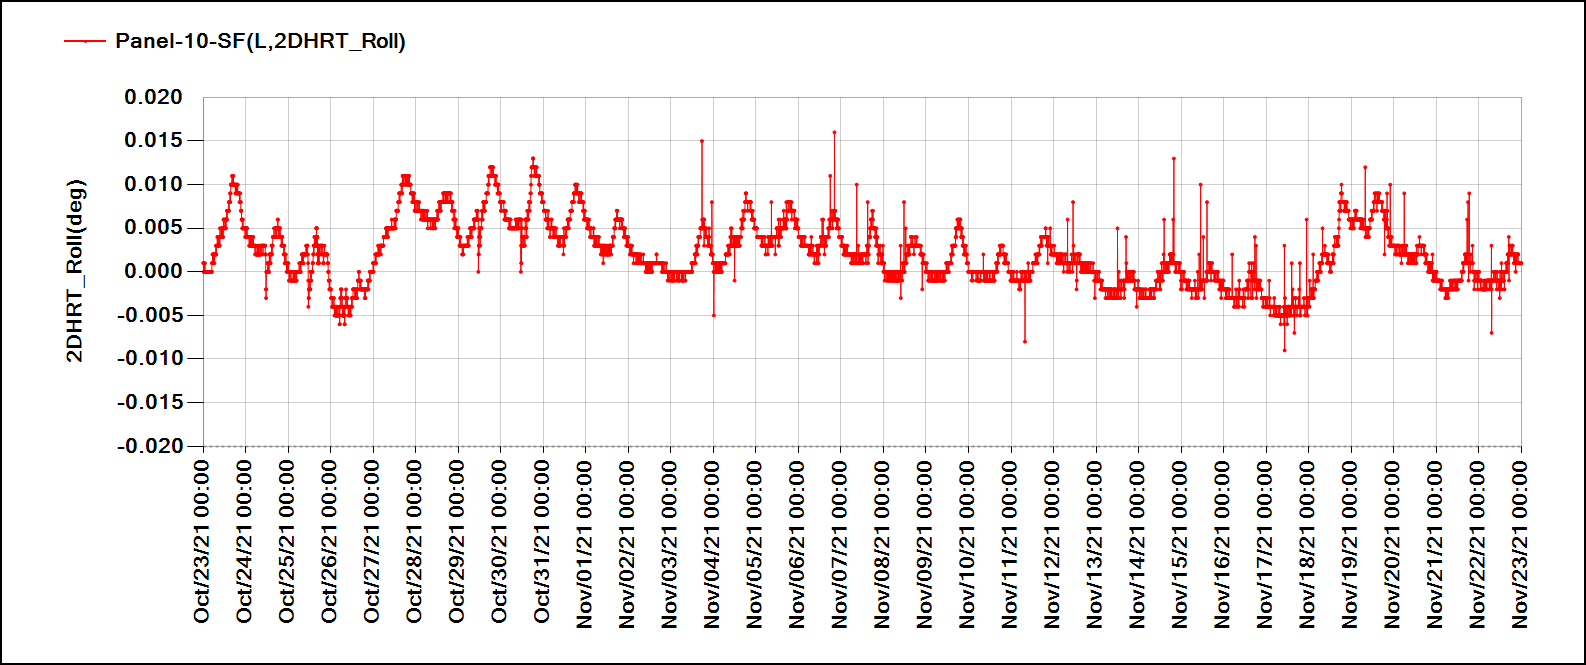This screenshot has height=665, width=1586.
Task: Select the 2DHRT_Roll(deg) y-axis title
Action: (76, 271)
